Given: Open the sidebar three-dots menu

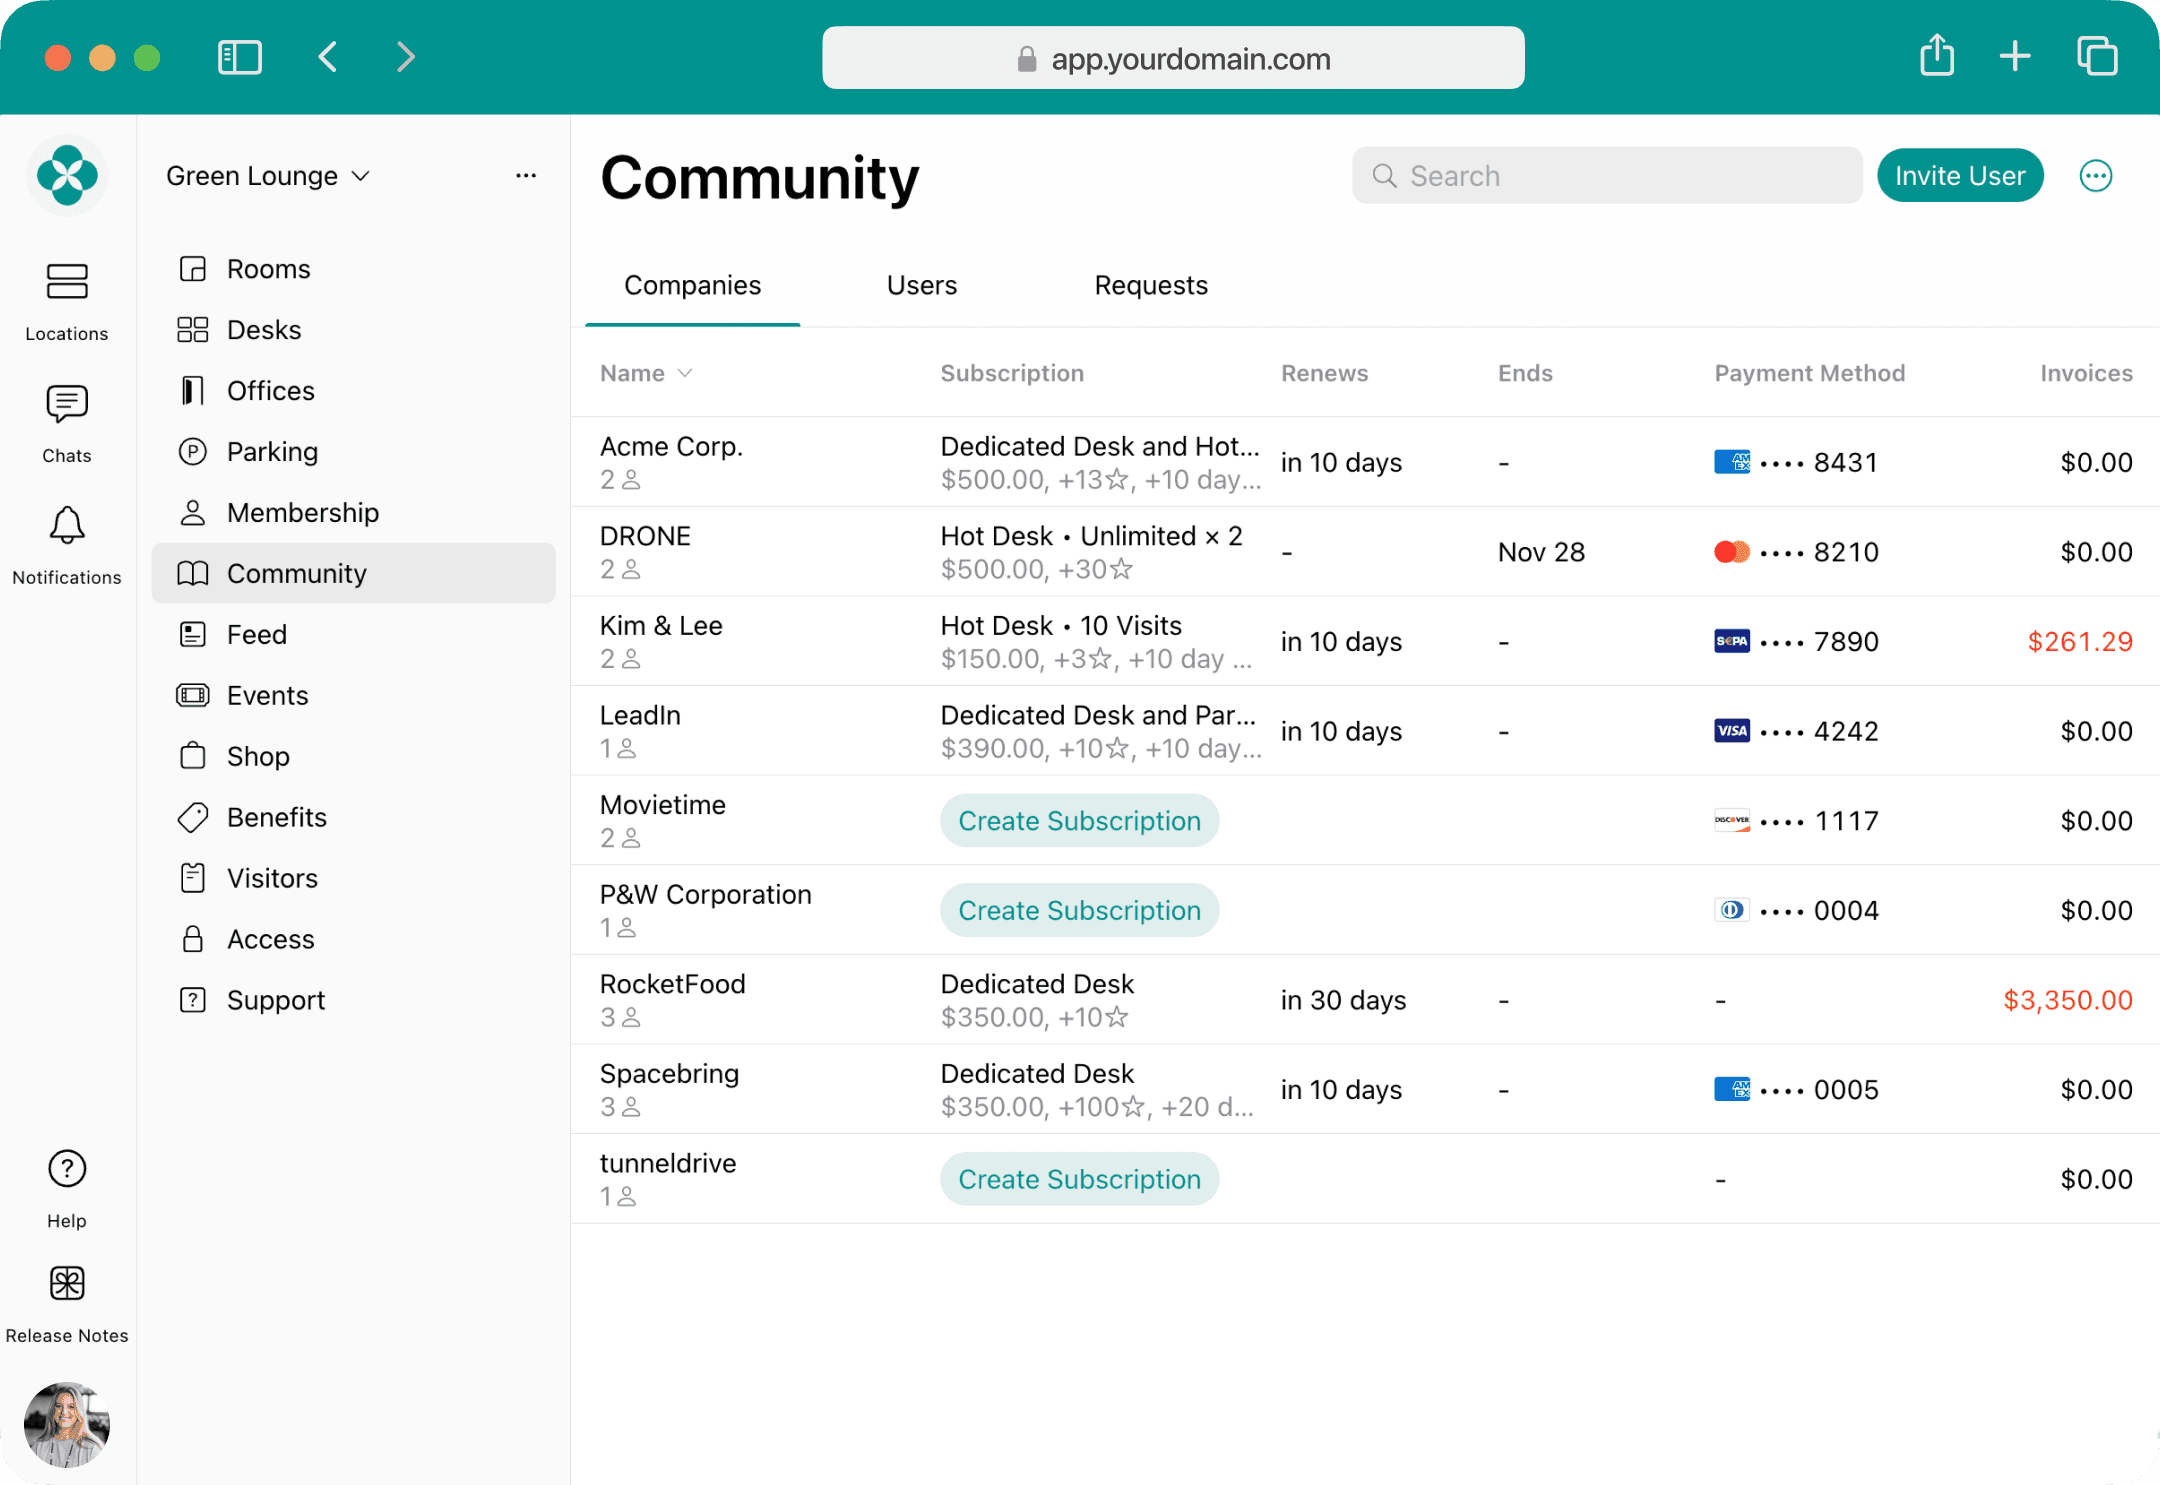Looking at the screenshot, I should coord(526,176).
